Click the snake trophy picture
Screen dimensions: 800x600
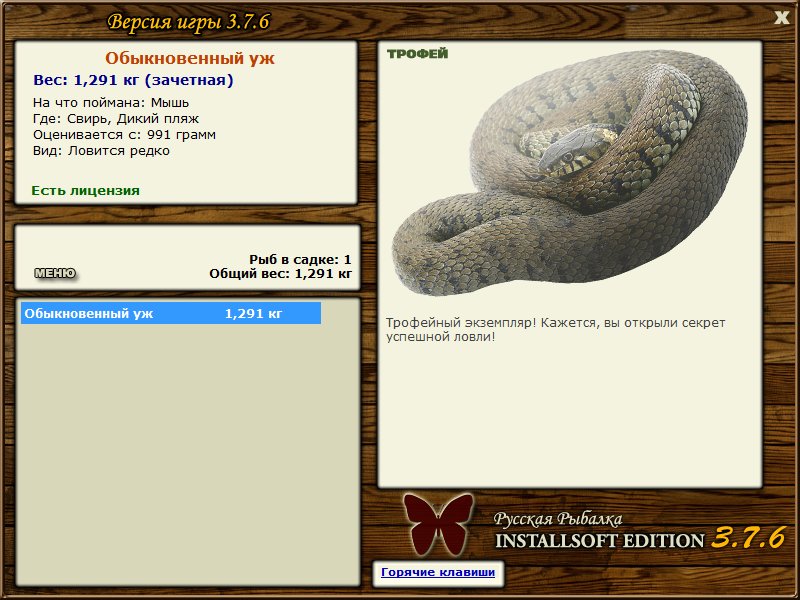pyautogui.click(x=569, y=173)
